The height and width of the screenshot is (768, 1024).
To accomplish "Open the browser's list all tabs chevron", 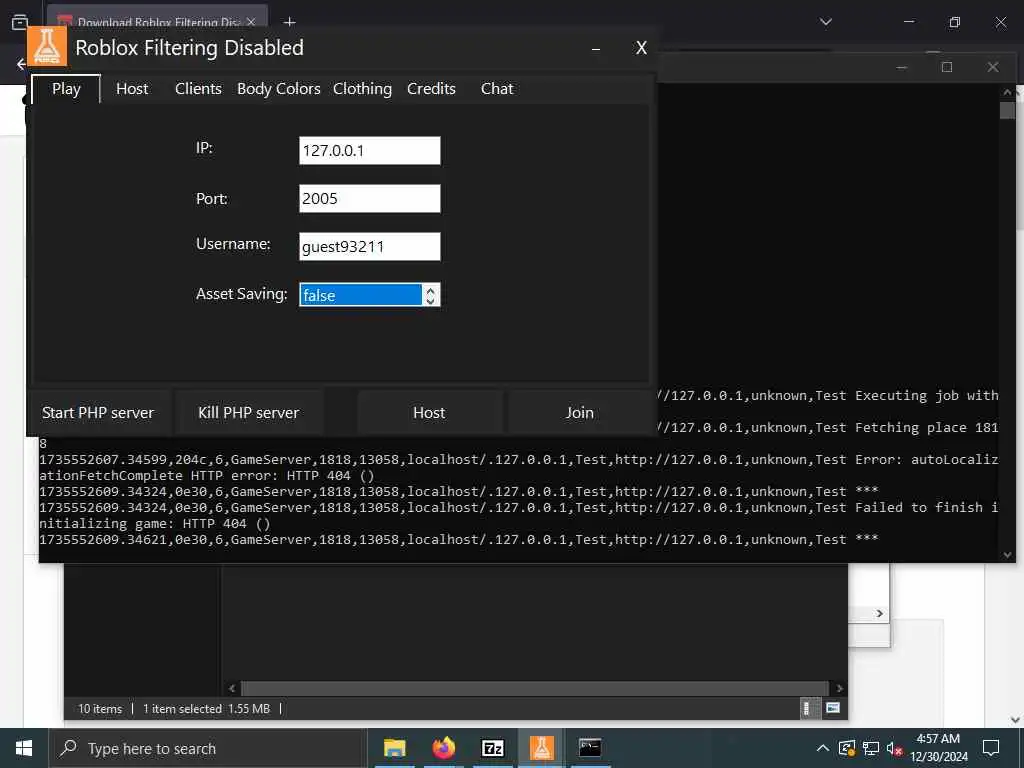I will tap(825, 22).
